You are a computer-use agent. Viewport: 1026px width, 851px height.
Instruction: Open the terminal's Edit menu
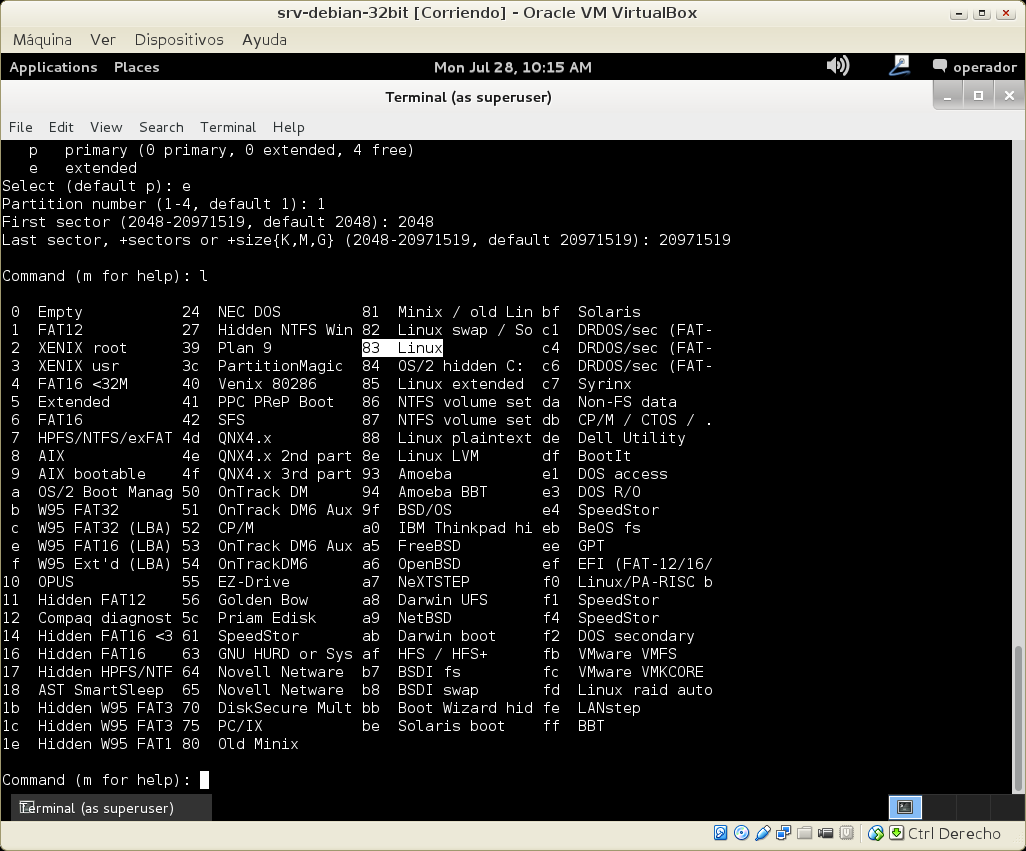click(x=61, y=127)
